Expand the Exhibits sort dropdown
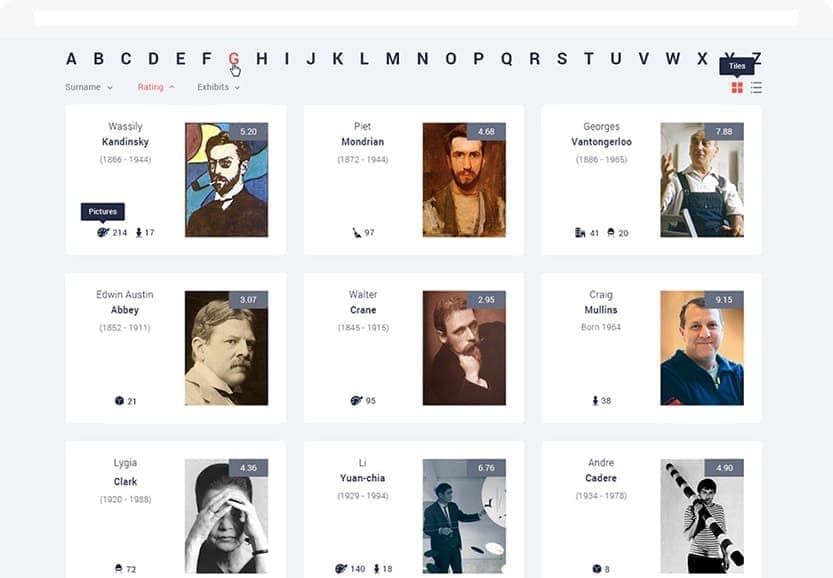This screenshot has height=578, width=833. (x=218, y=87)
